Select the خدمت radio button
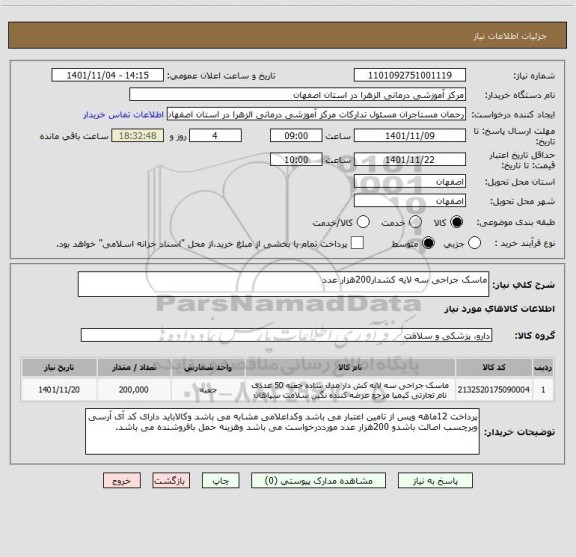 click(x=415, y=222)
